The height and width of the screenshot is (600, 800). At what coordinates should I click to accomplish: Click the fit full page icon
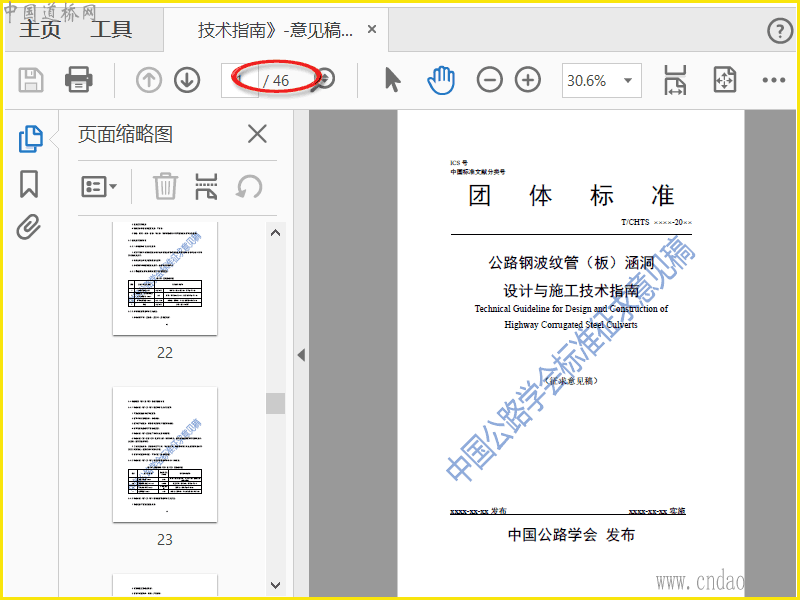(725, 80)
